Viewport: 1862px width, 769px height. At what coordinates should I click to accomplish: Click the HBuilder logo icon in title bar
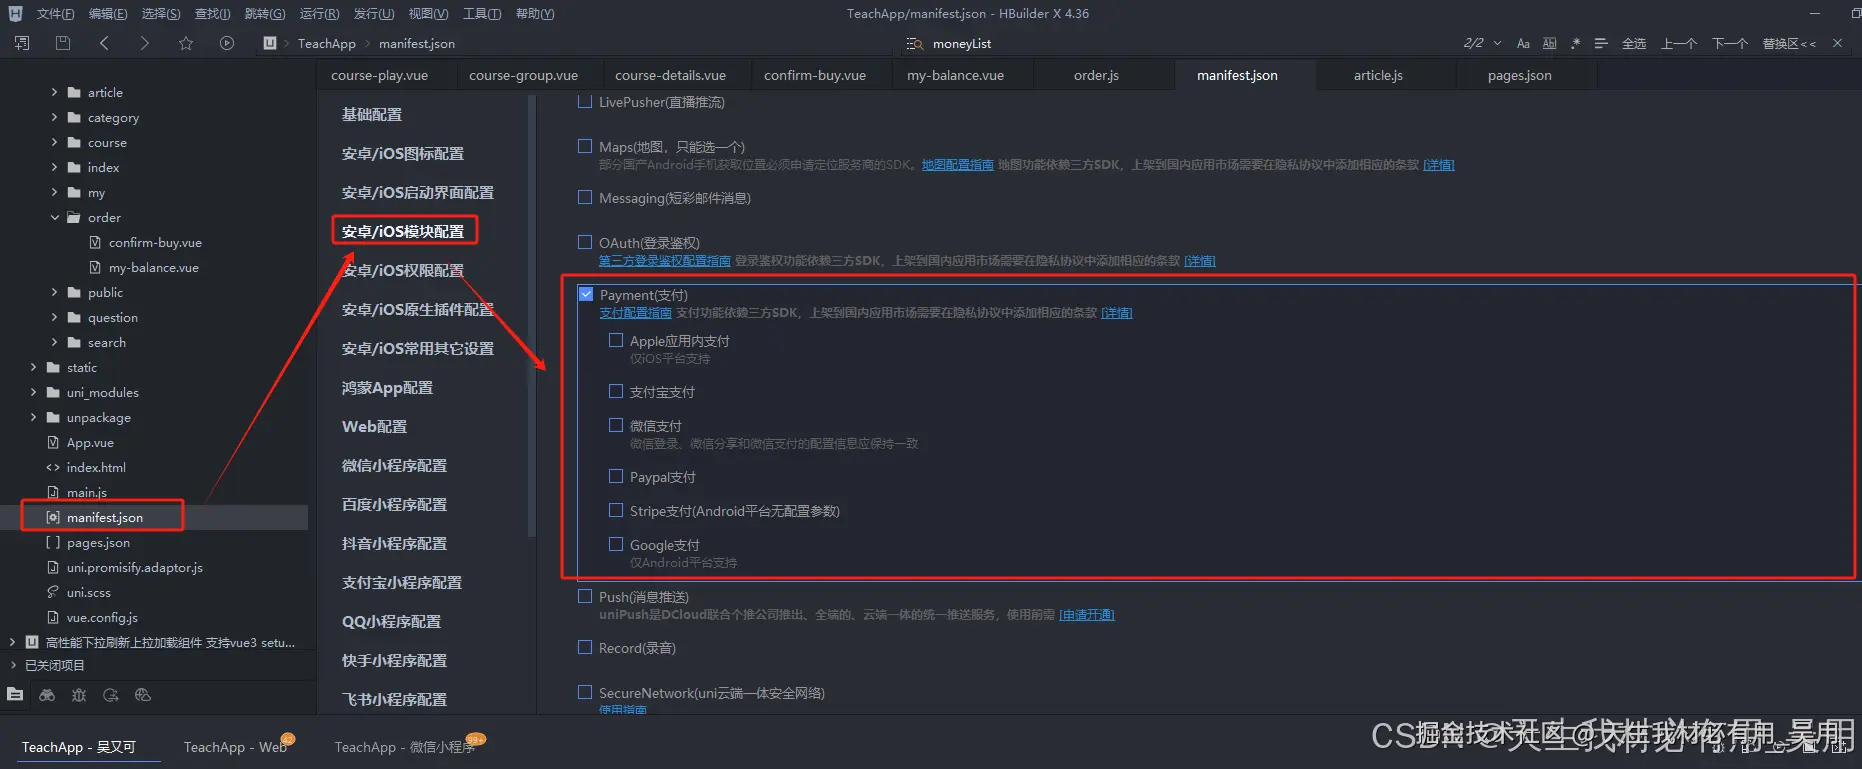coord(15,14)
